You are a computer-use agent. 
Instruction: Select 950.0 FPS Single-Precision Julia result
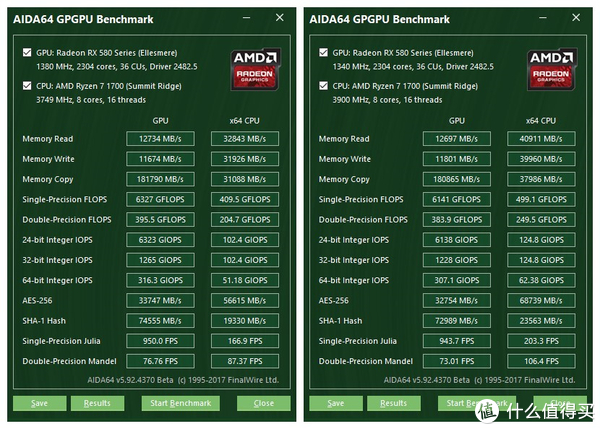(x=160, y=341)
